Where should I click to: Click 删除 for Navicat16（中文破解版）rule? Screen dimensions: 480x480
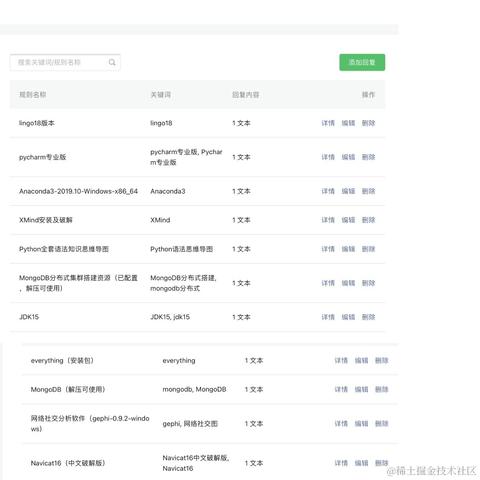[x=382, y=463]
